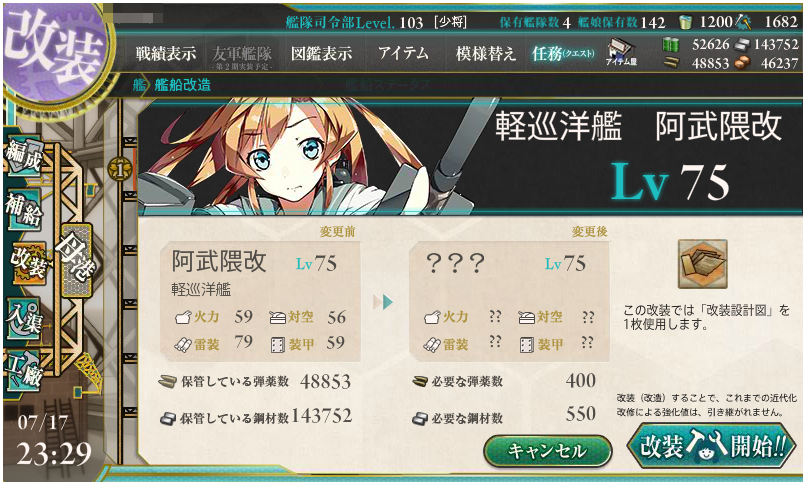Click the fleet number 1 badge

pyautogui.click(x=120, y=169)
